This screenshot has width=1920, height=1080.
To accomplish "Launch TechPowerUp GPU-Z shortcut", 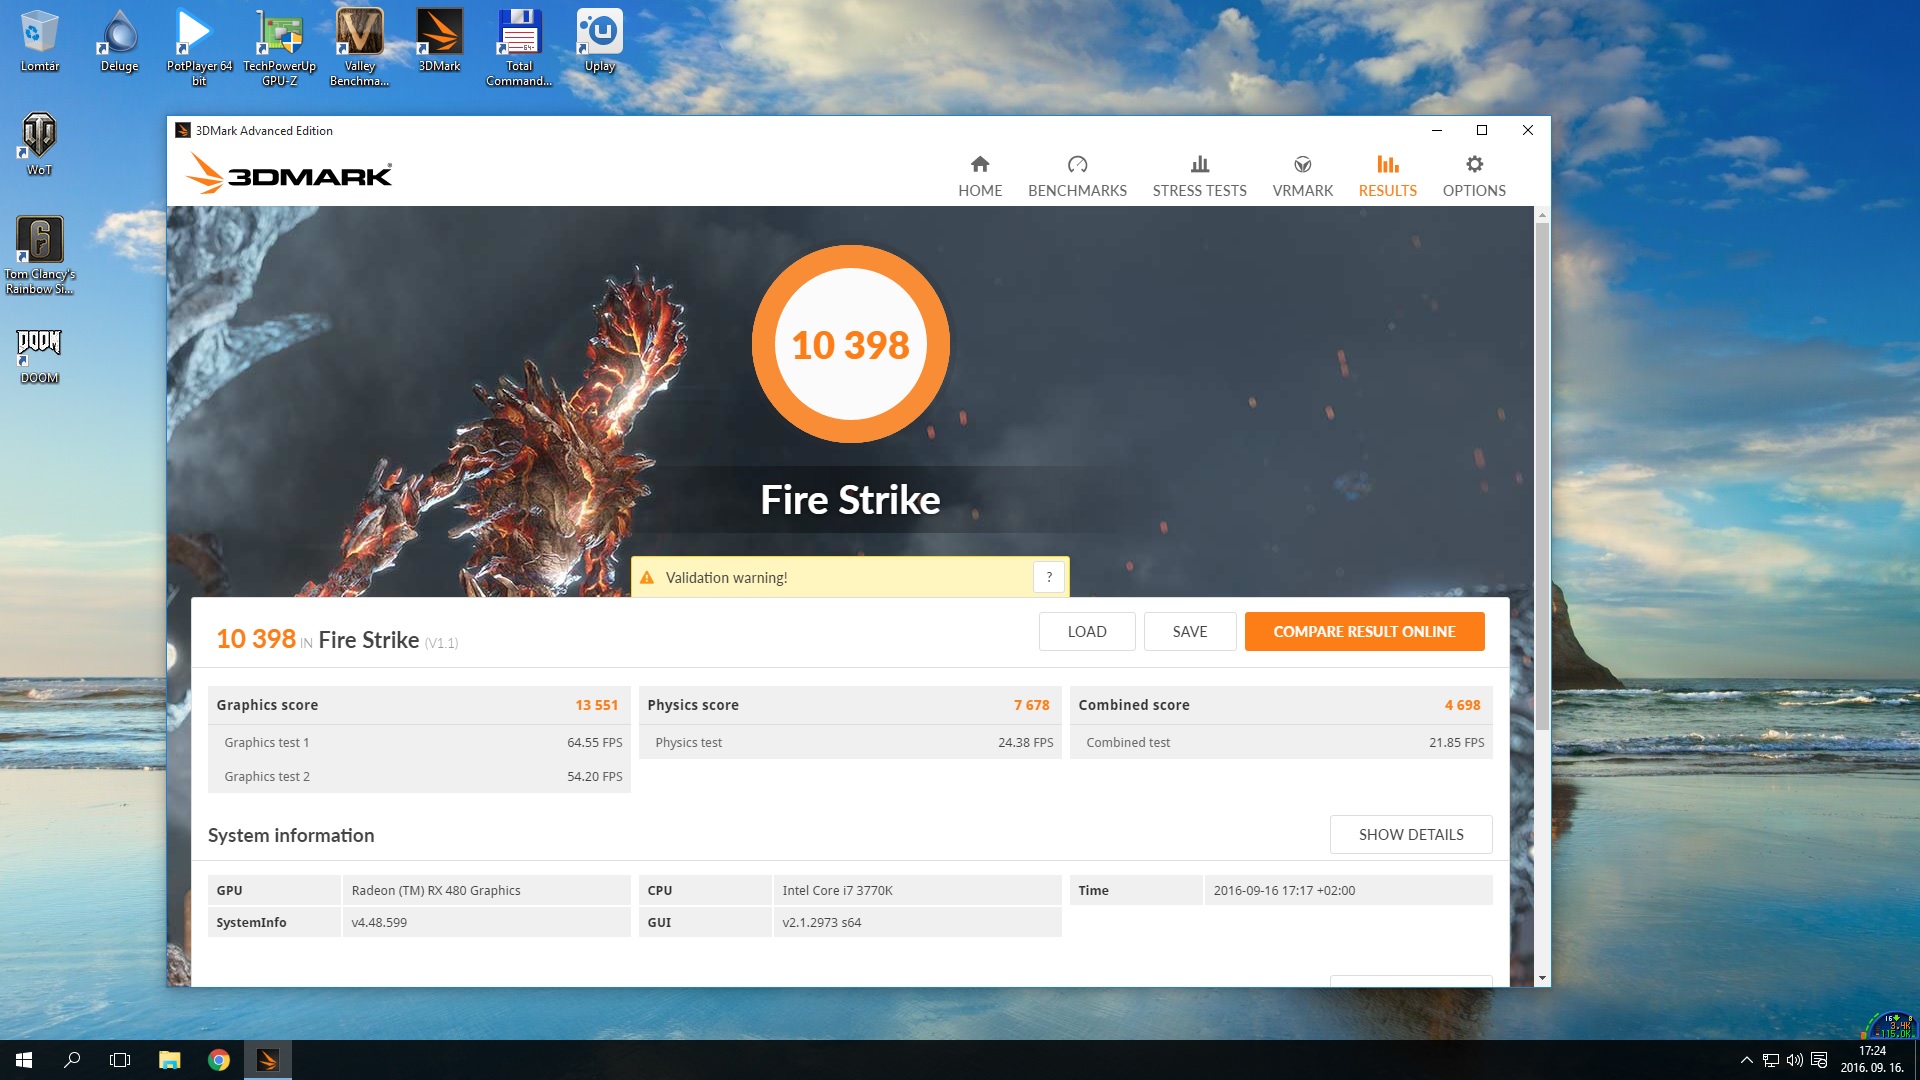I will coord(279,47).
